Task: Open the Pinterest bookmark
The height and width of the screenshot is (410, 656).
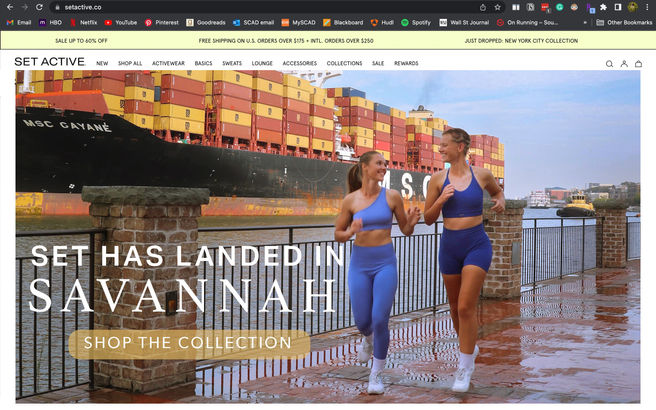Action: coord(162,23)
